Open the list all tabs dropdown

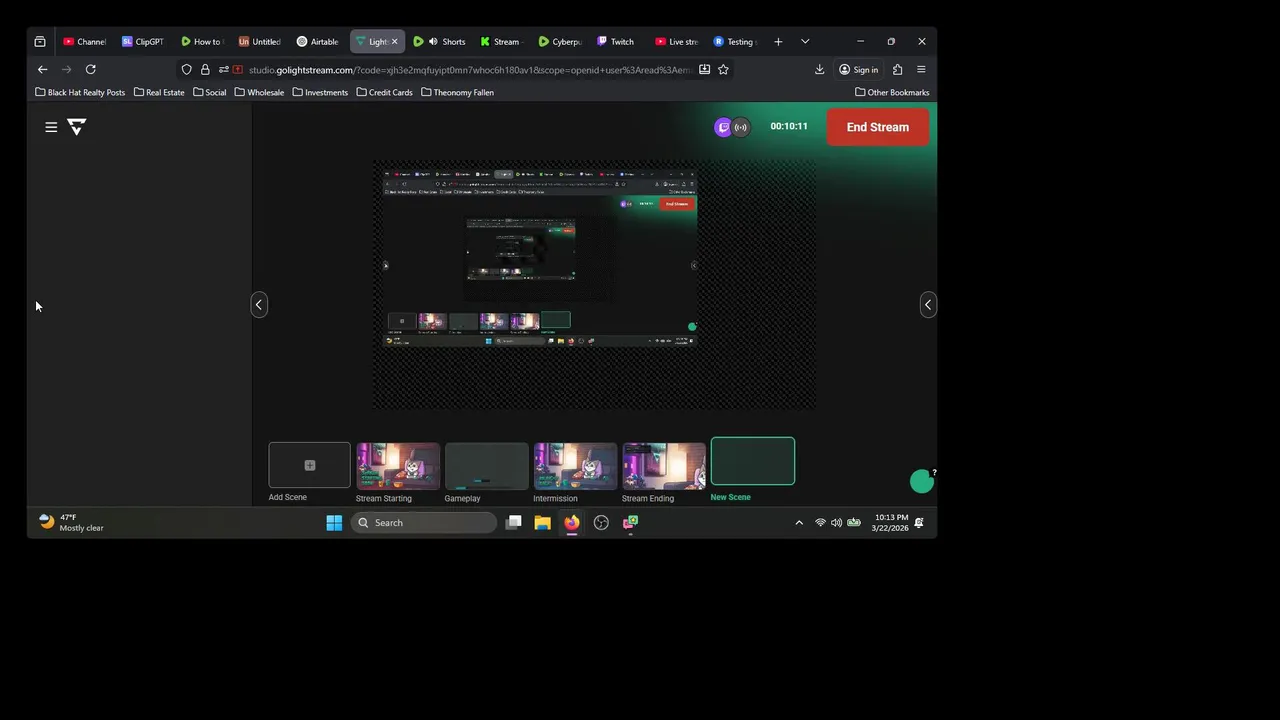point(805,42)
